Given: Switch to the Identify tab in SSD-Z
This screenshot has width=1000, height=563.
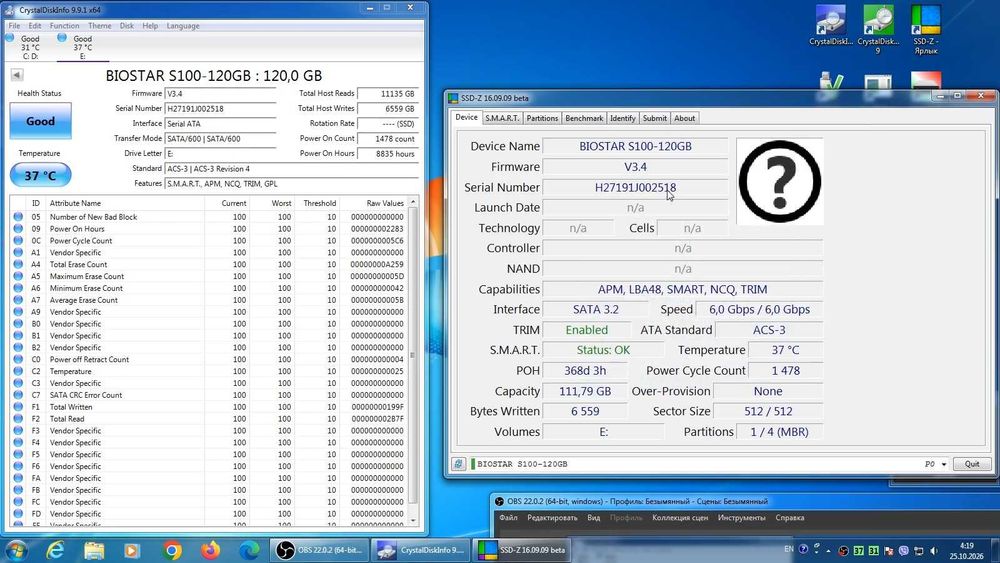Looking at the screenshot, I should pyautogui.click(x=622, y=118).
